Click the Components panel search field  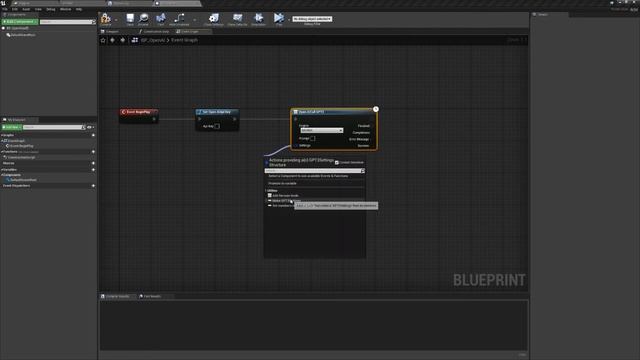coord(67,22)
